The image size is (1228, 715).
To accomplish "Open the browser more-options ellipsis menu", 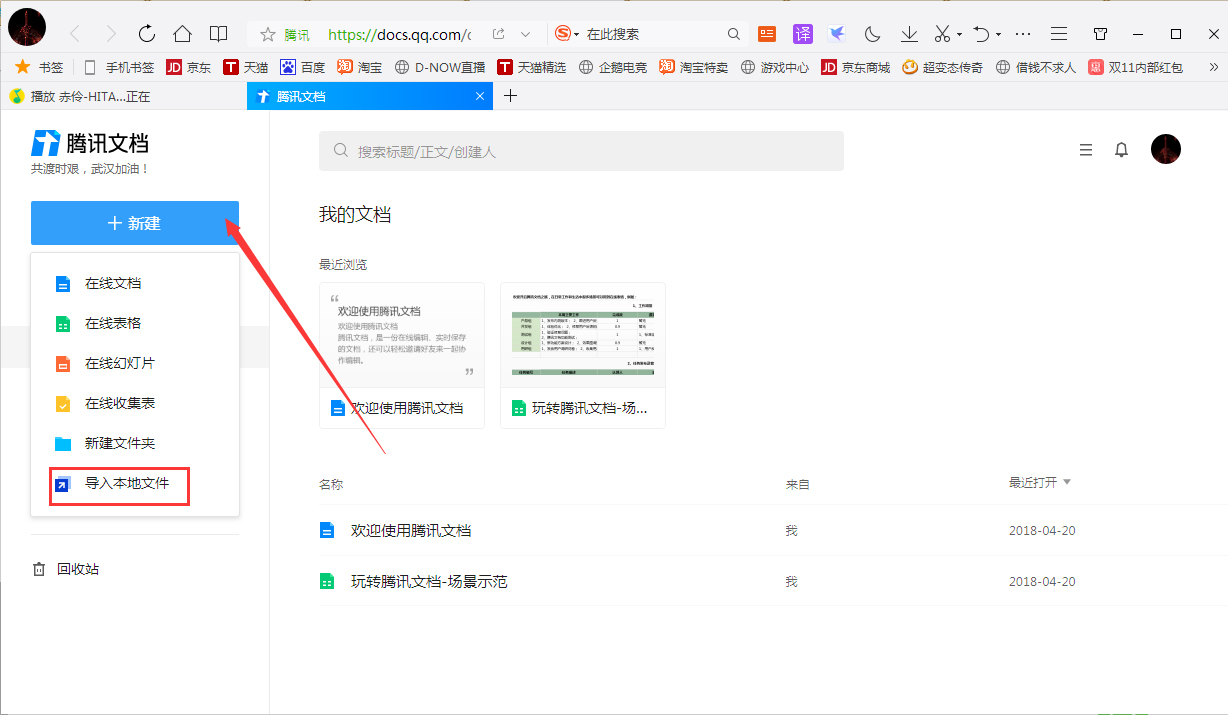I will [1022, 33].
